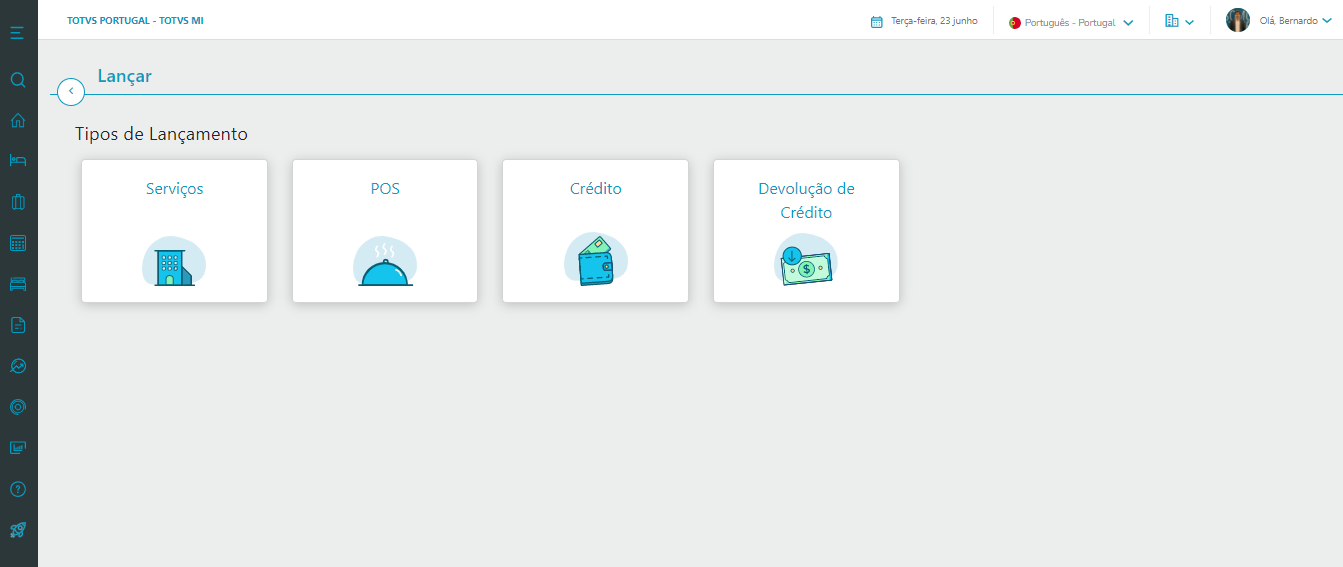Open the Português - Portugal language dropdown
This screenshot has width=1343, height=567.
click(1071, 22)
